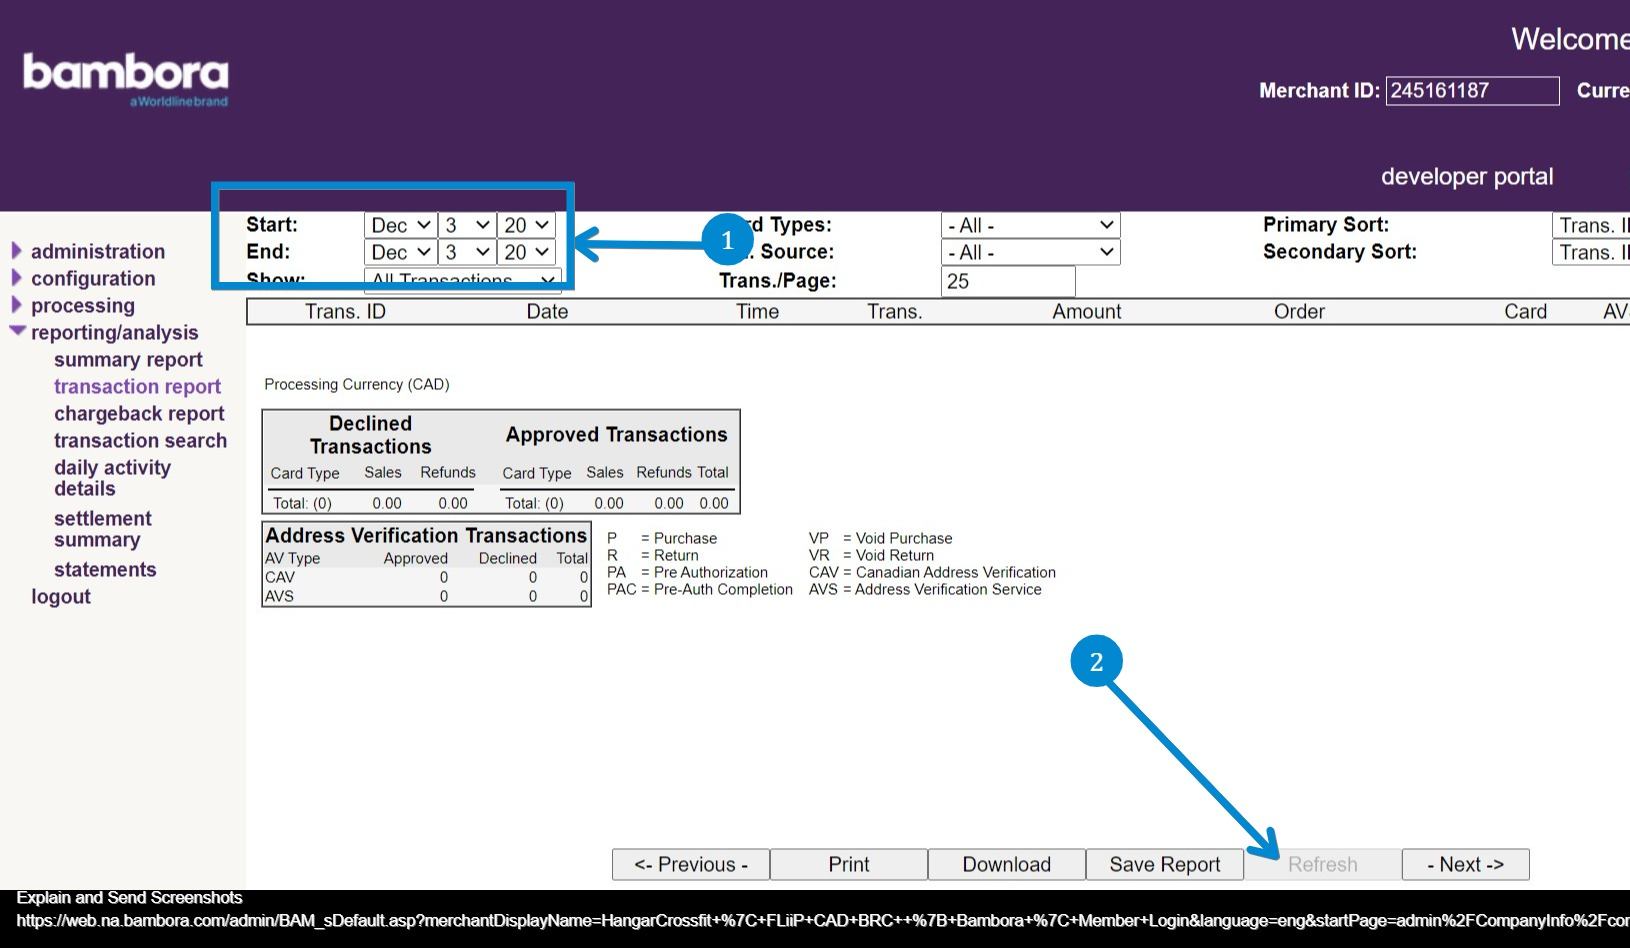
Task: Expand the administration menu arrow
Action: [16, 251]
